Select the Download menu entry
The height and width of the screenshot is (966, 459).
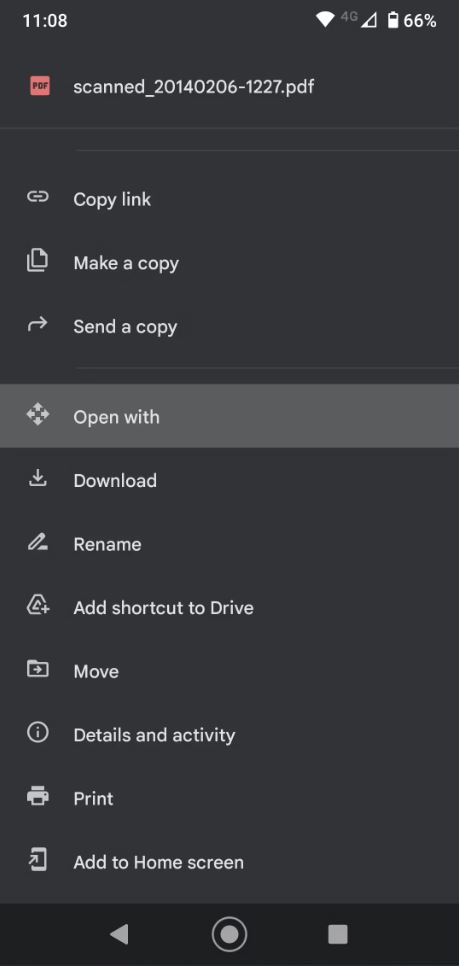pos(229,480)
